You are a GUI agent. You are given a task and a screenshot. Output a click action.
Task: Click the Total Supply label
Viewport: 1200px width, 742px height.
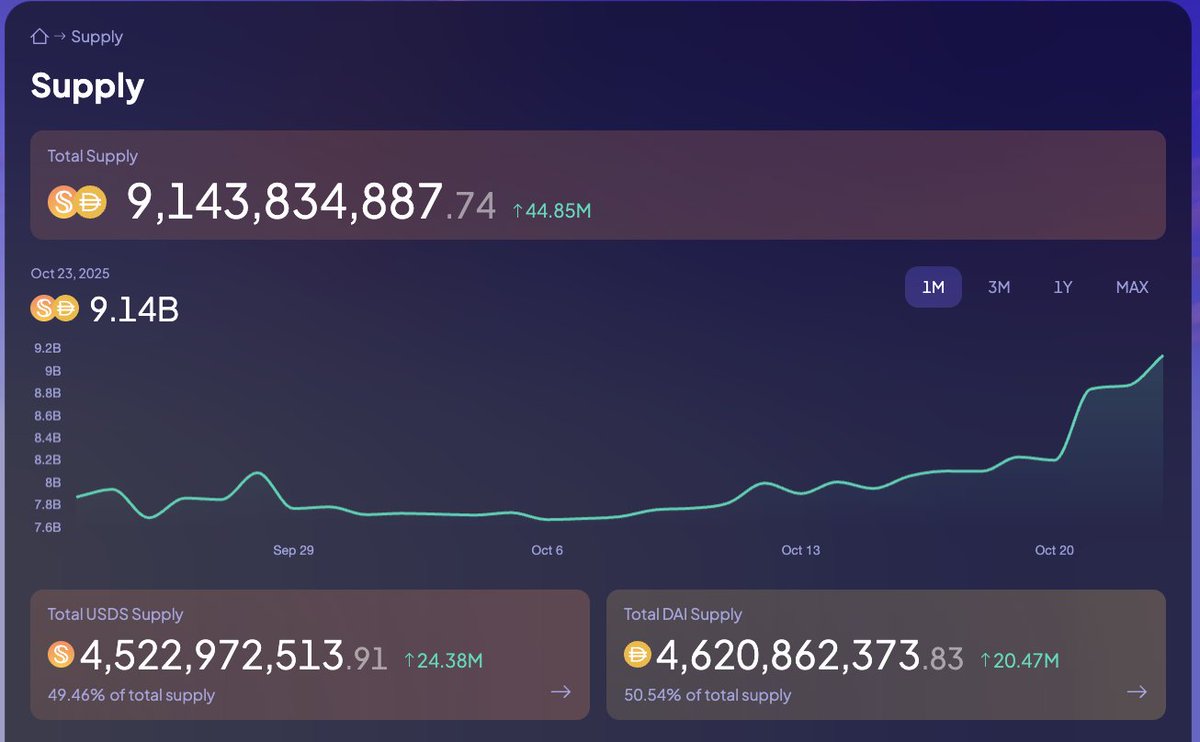pyautogui.click(x=93, y=156)
